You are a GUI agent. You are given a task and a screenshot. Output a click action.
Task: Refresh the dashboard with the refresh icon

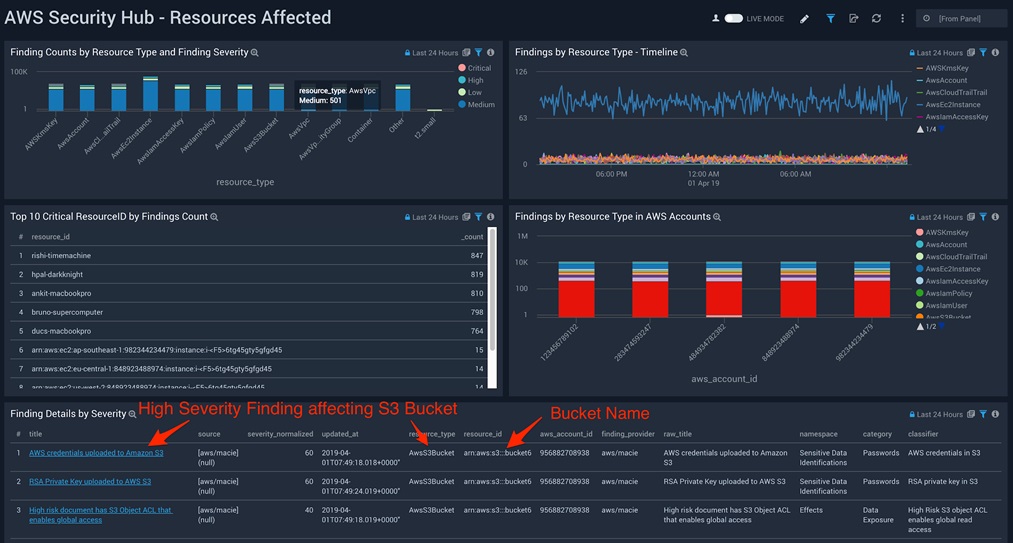click(876, 18)
